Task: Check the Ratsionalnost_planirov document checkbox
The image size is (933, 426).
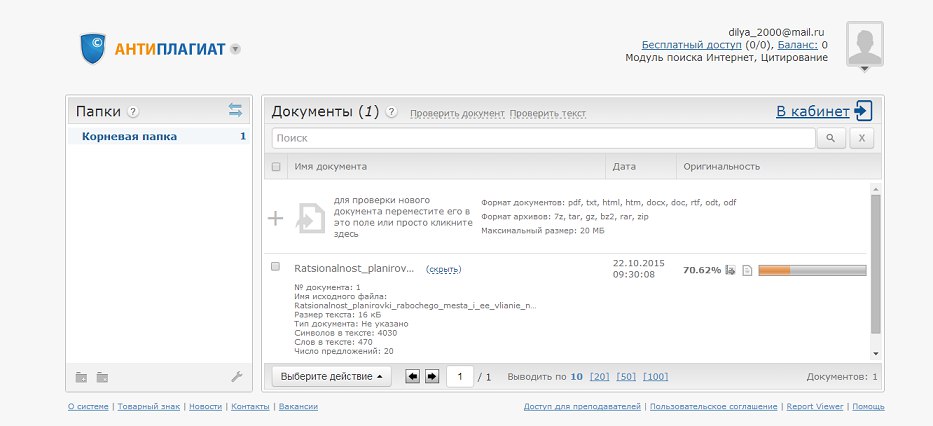Action: (x=276, y=267)
